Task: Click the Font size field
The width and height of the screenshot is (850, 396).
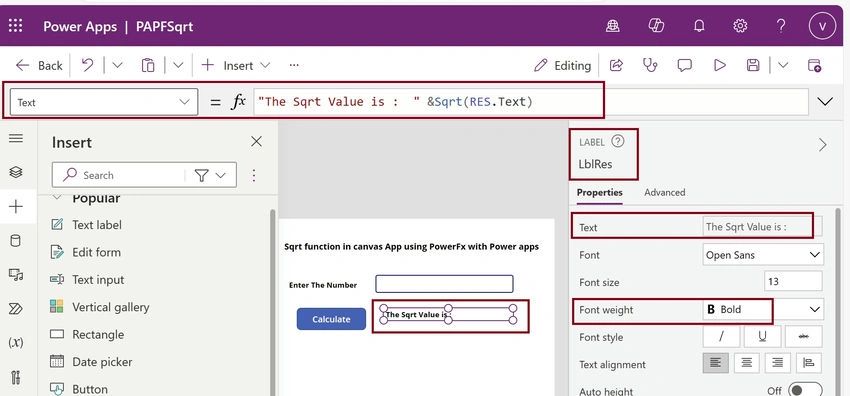Action: [793, 282]
